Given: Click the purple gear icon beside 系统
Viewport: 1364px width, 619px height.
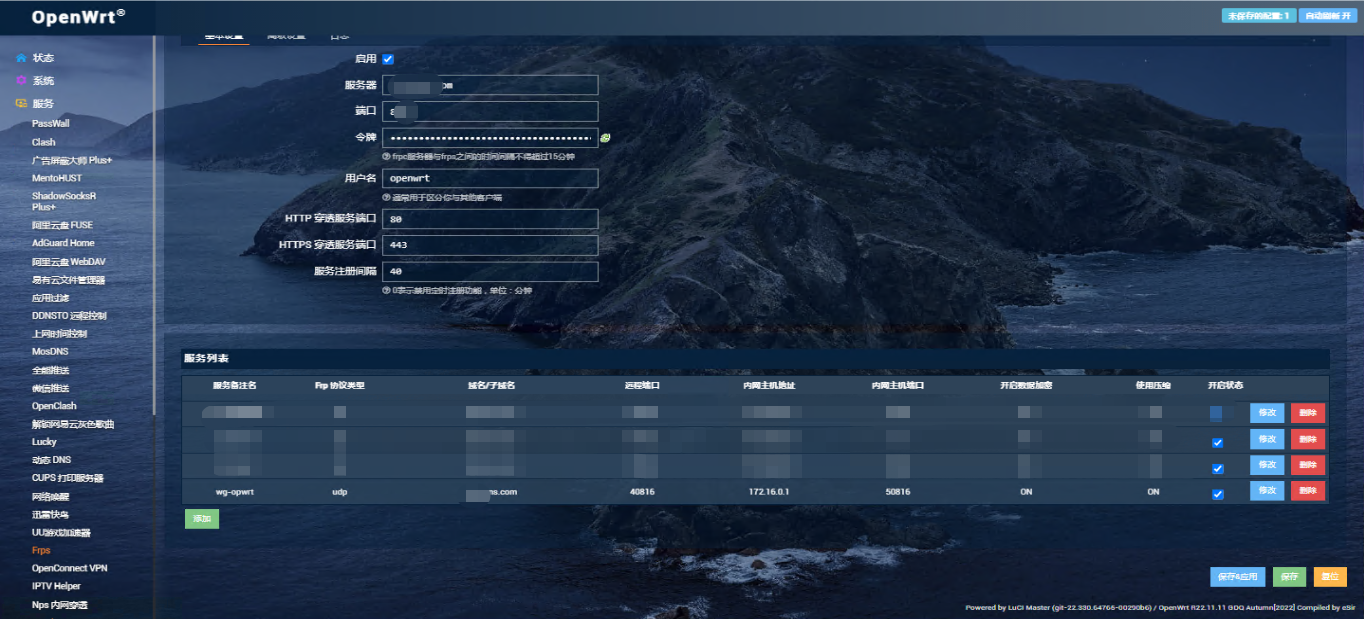Looking at the screenshot, I should click(21, 81).
